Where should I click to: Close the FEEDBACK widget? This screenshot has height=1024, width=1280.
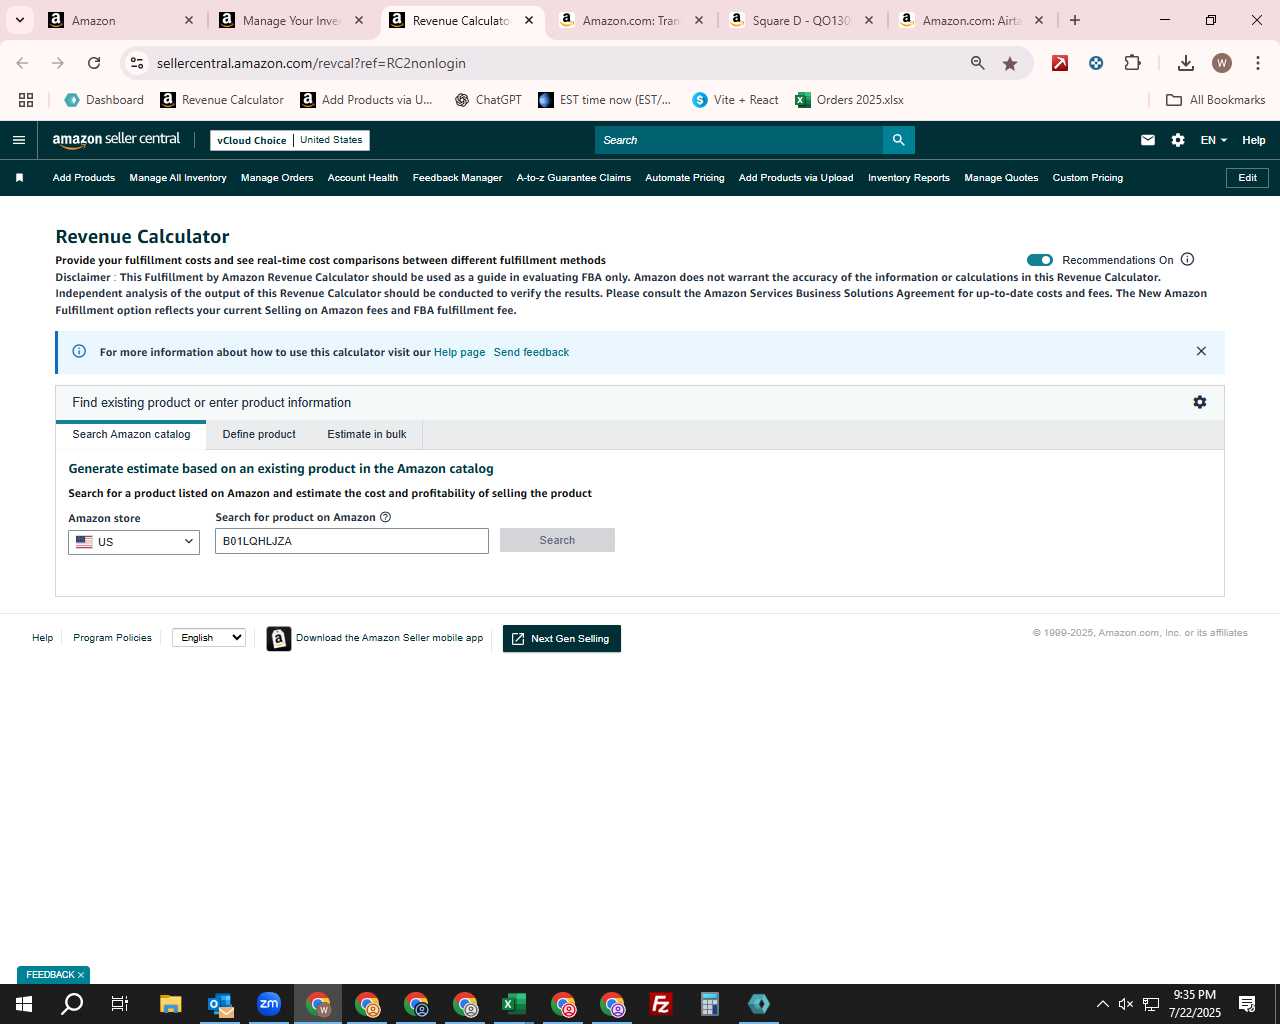pos(81,975)
